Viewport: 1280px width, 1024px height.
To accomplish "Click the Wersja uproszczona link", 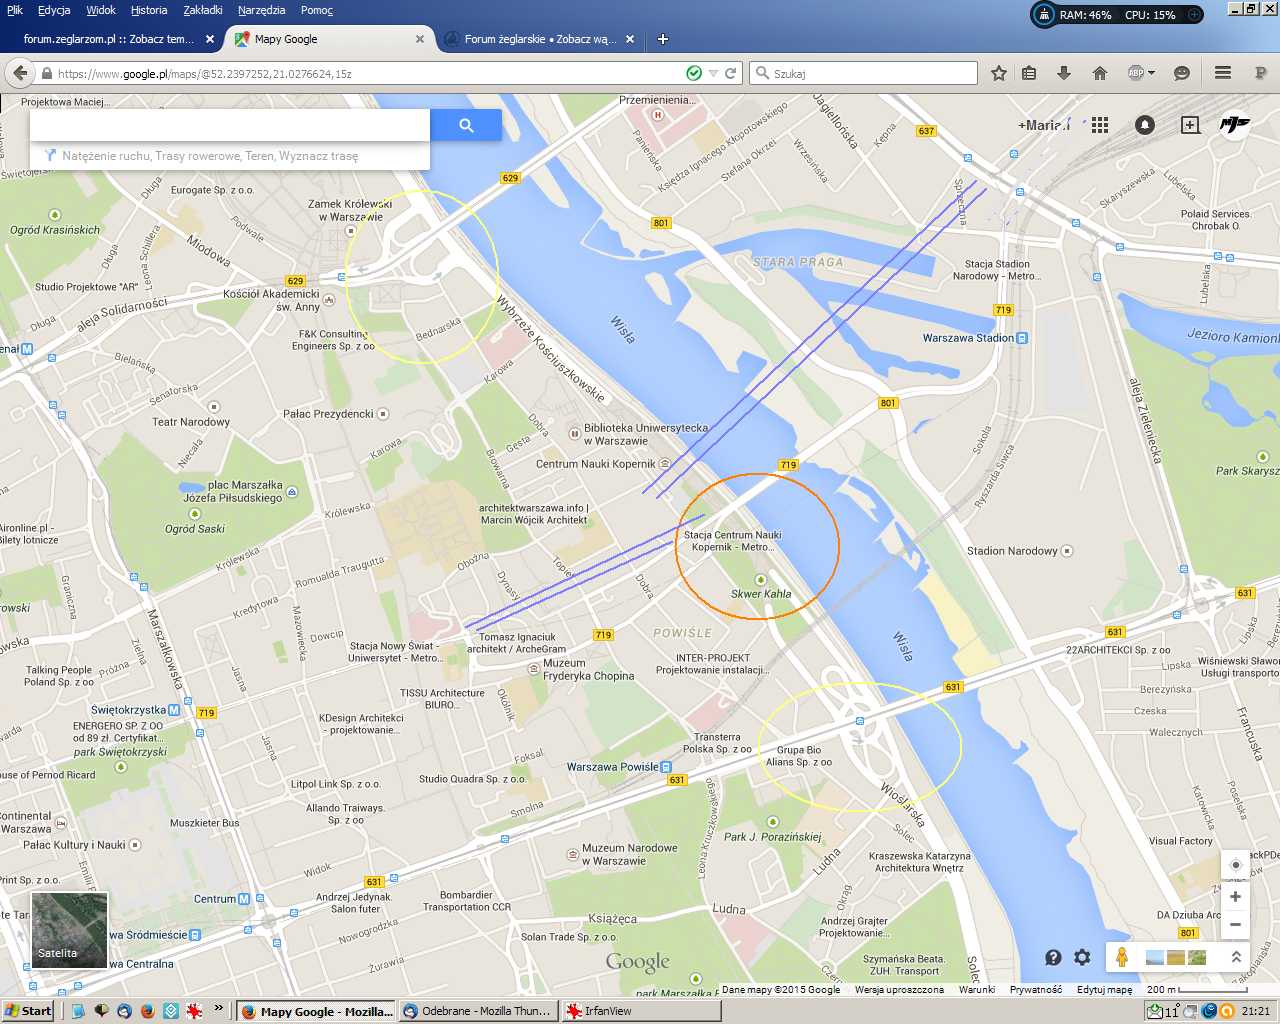I will (x=899, y=989).
